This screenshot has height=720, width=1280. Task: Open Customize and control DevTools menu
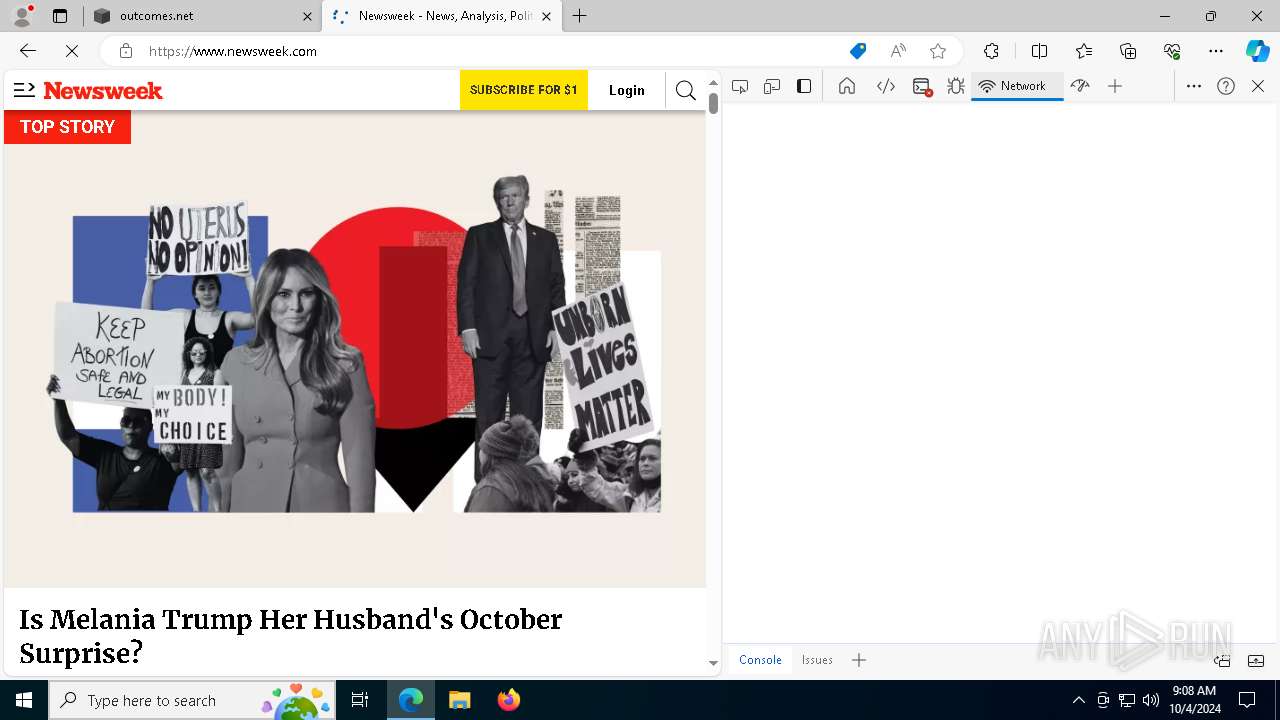(1194, 86)
